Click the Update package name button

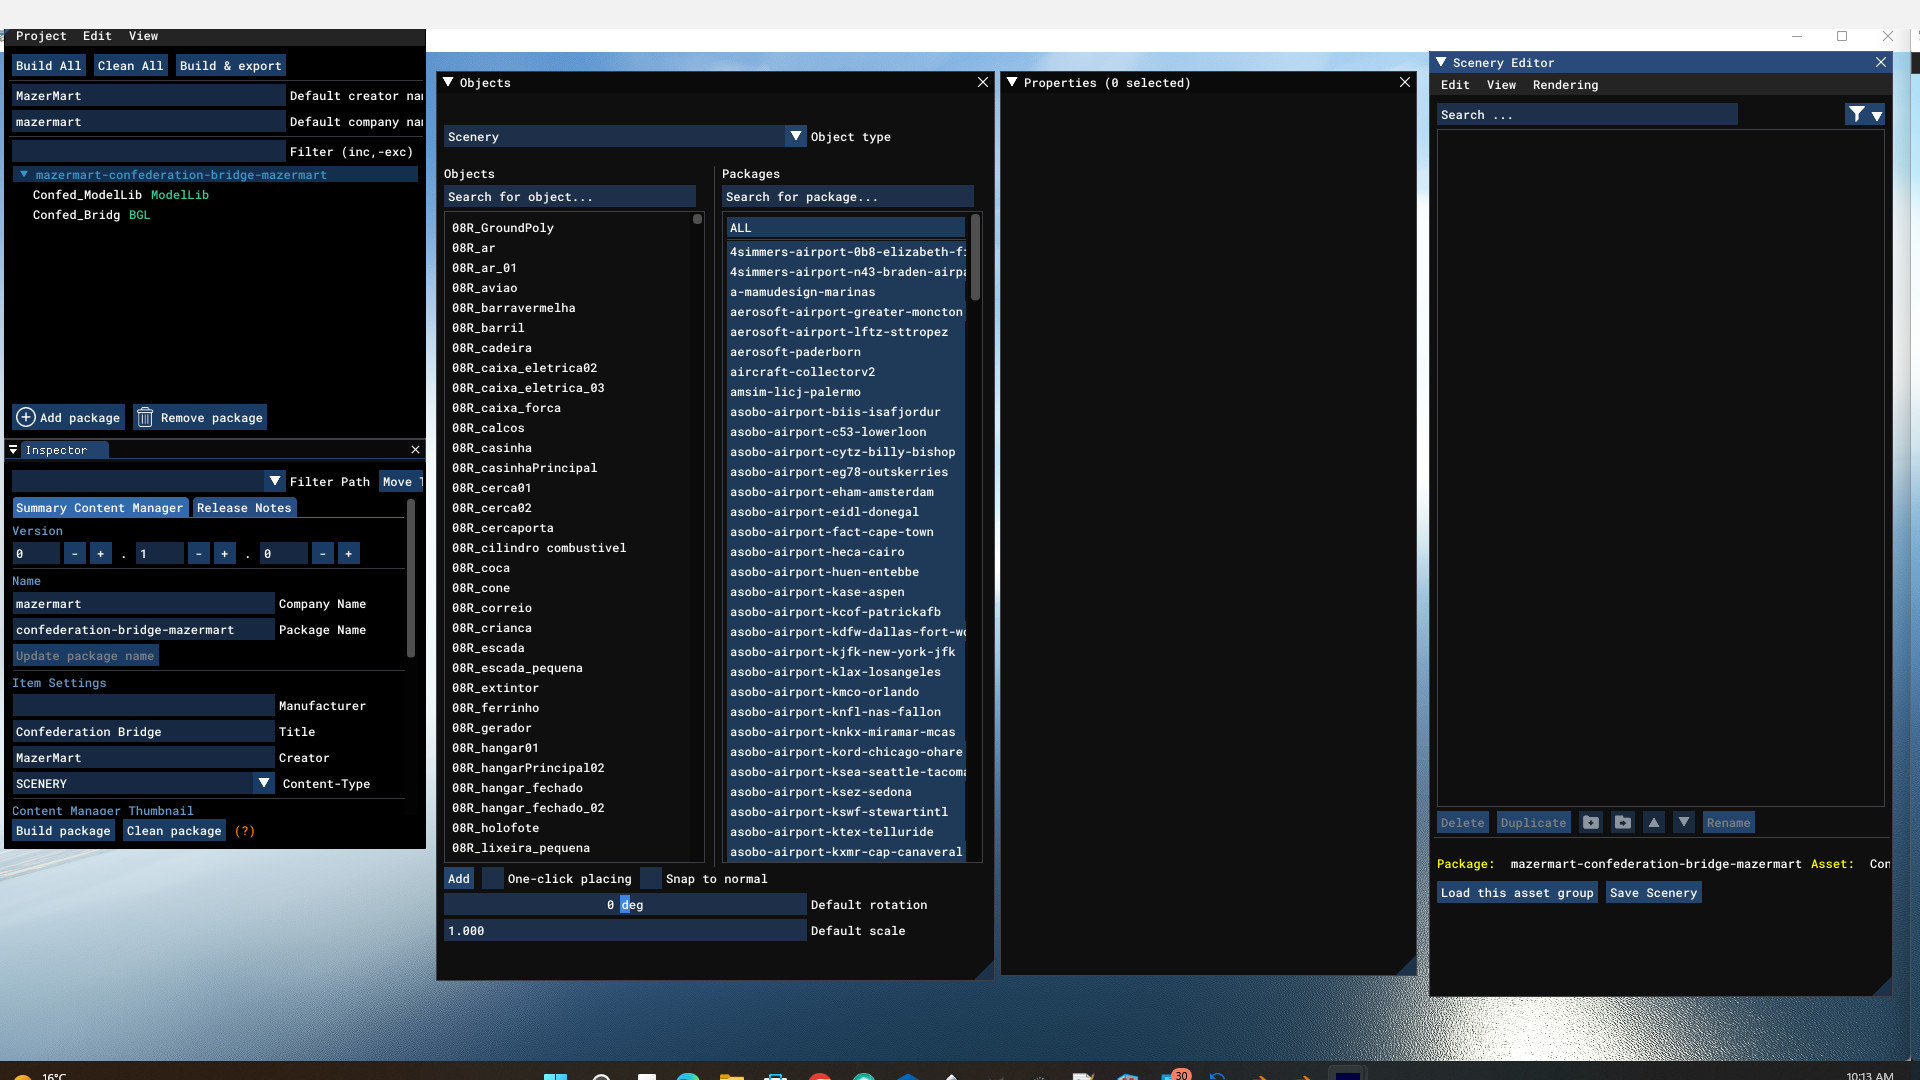[85, 656]
